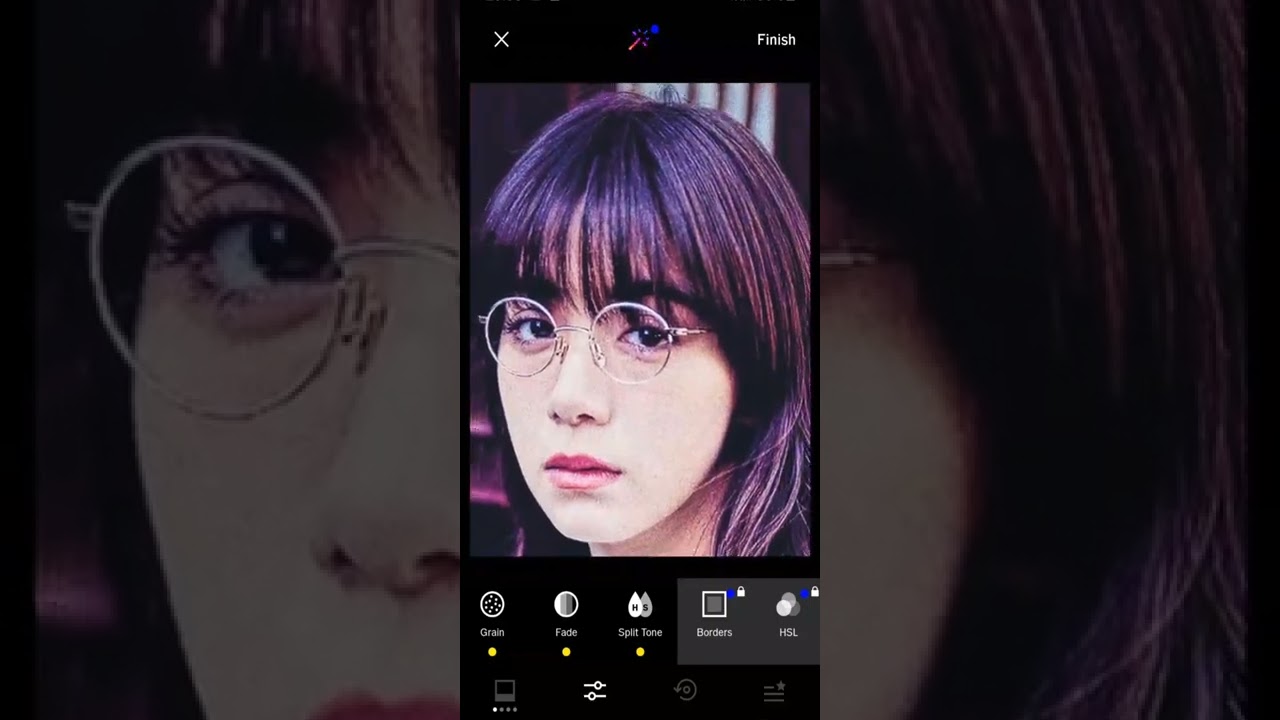The image size is (1280, 720).
Task: Tap the magic wand icon
Action: click(639, 40)
